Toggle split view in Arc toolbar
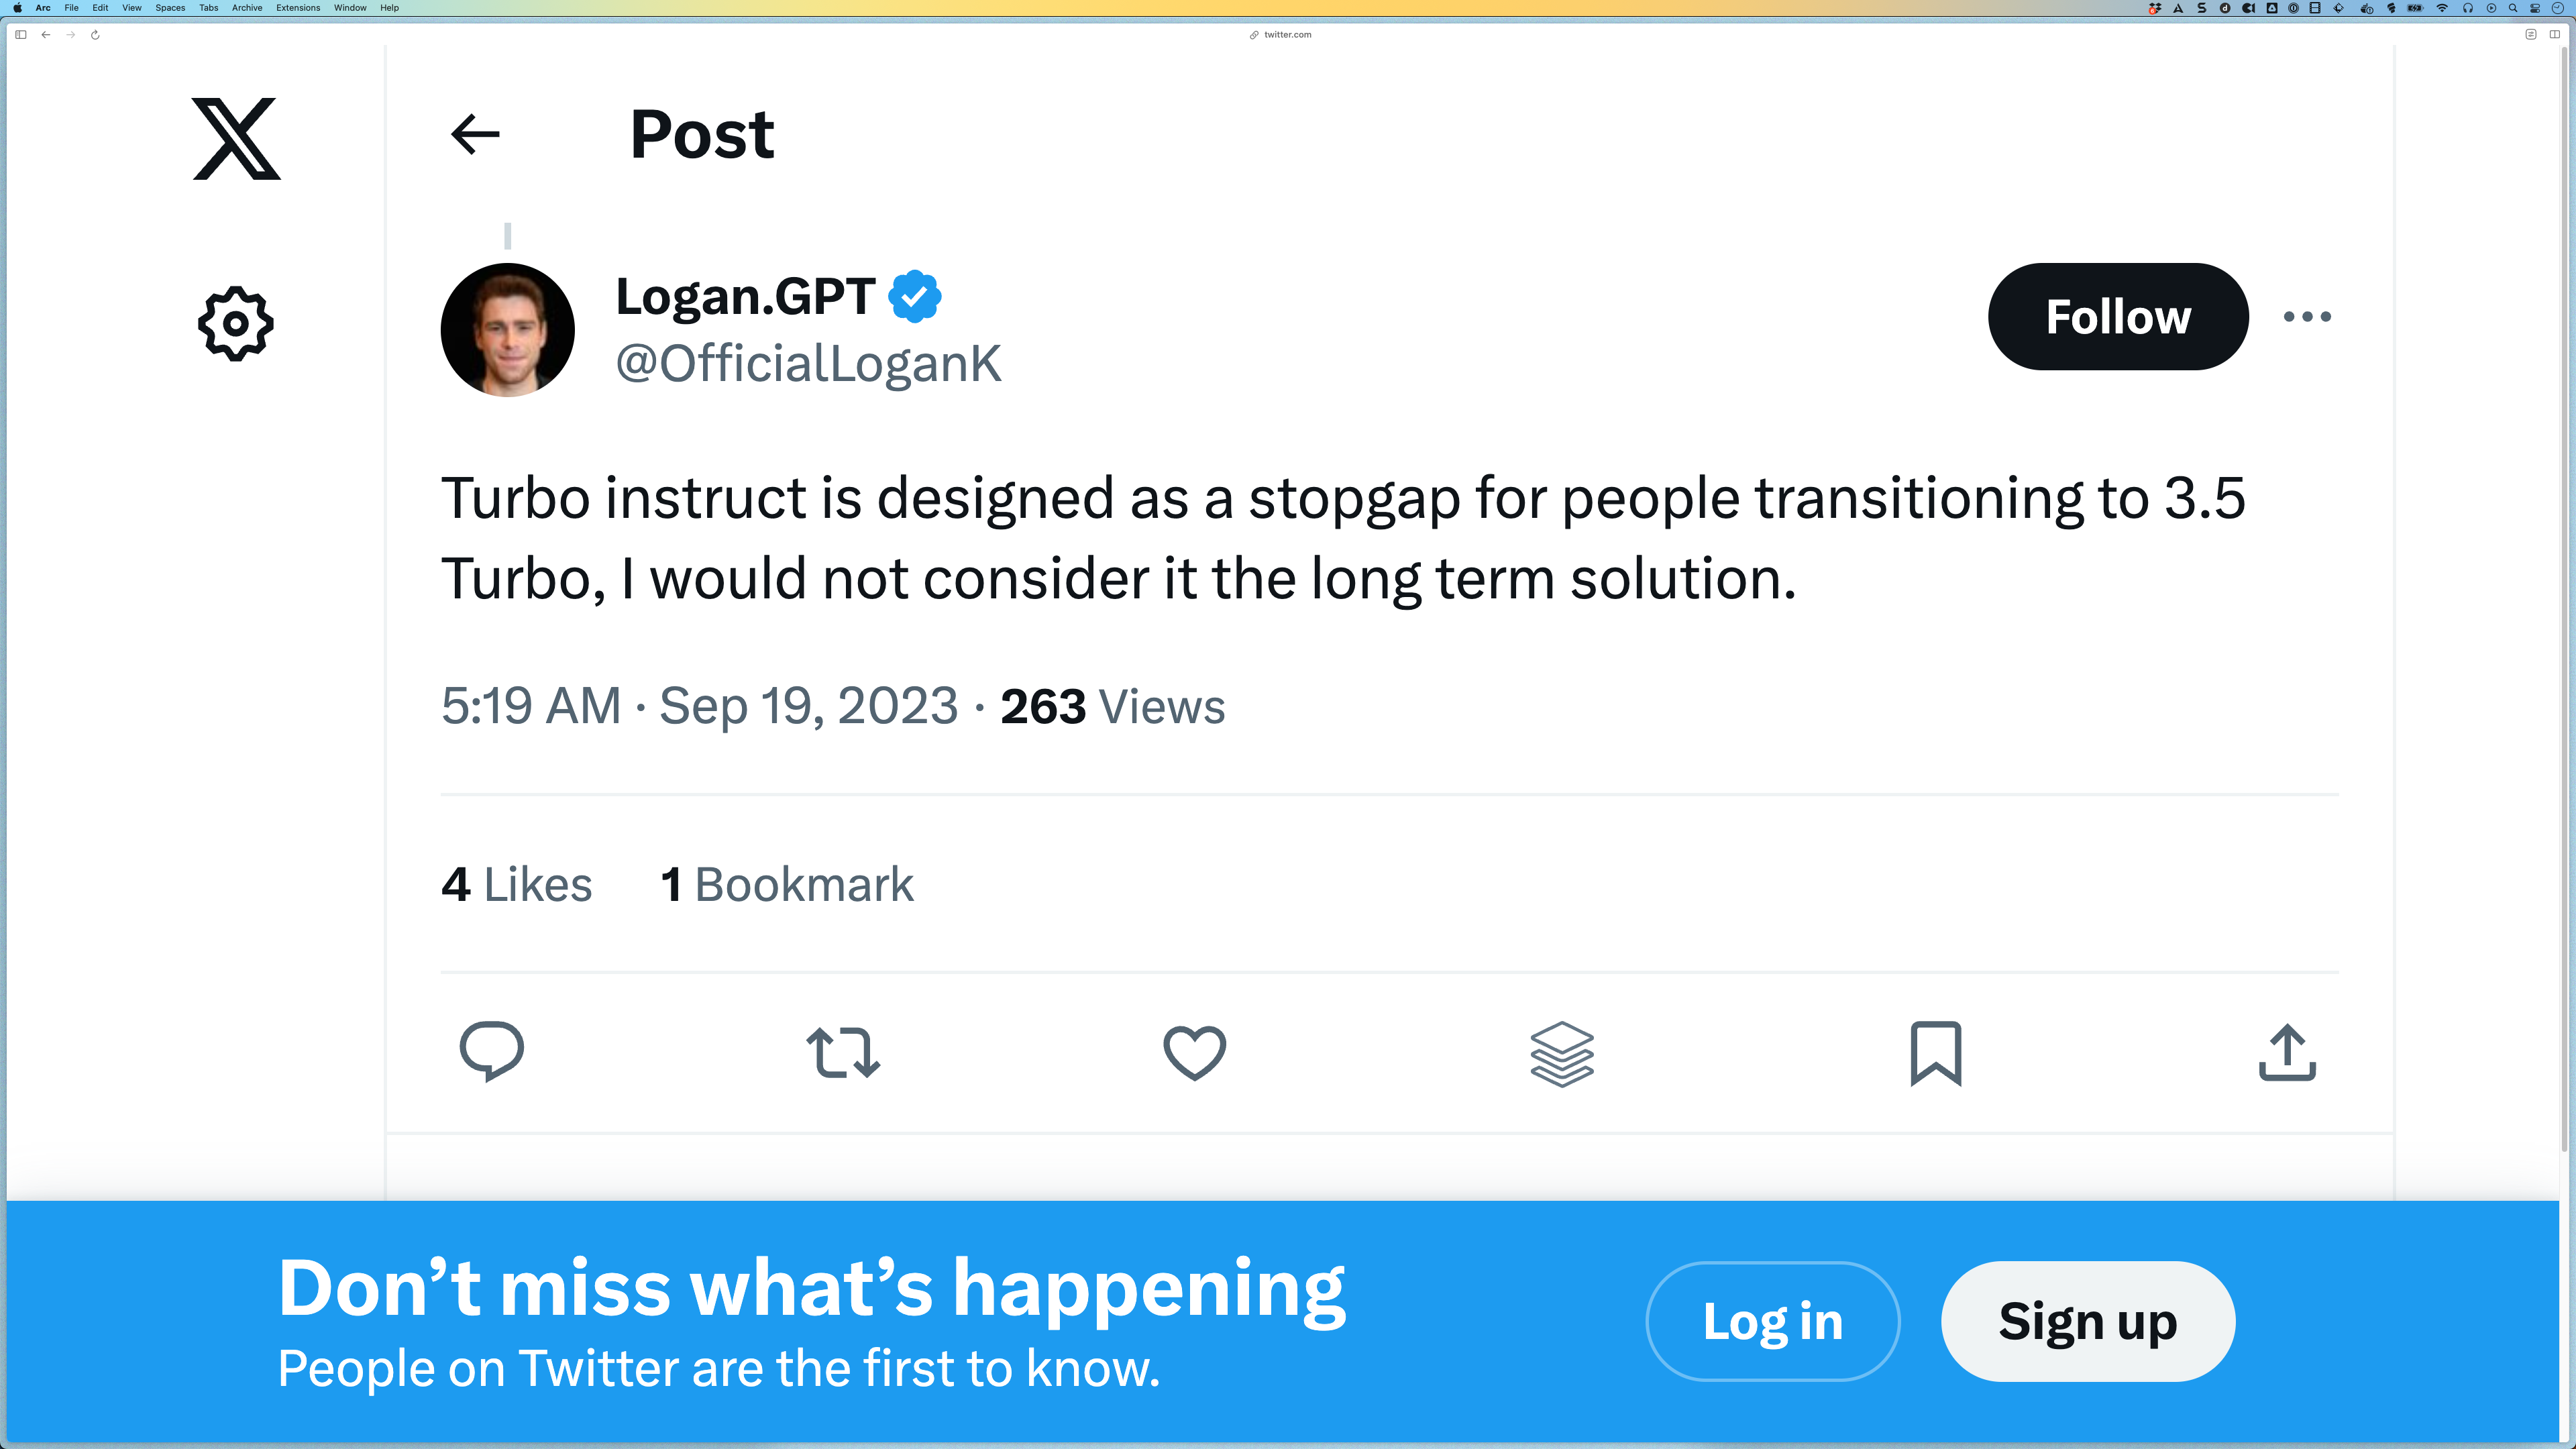 [x=2555, y=35]
